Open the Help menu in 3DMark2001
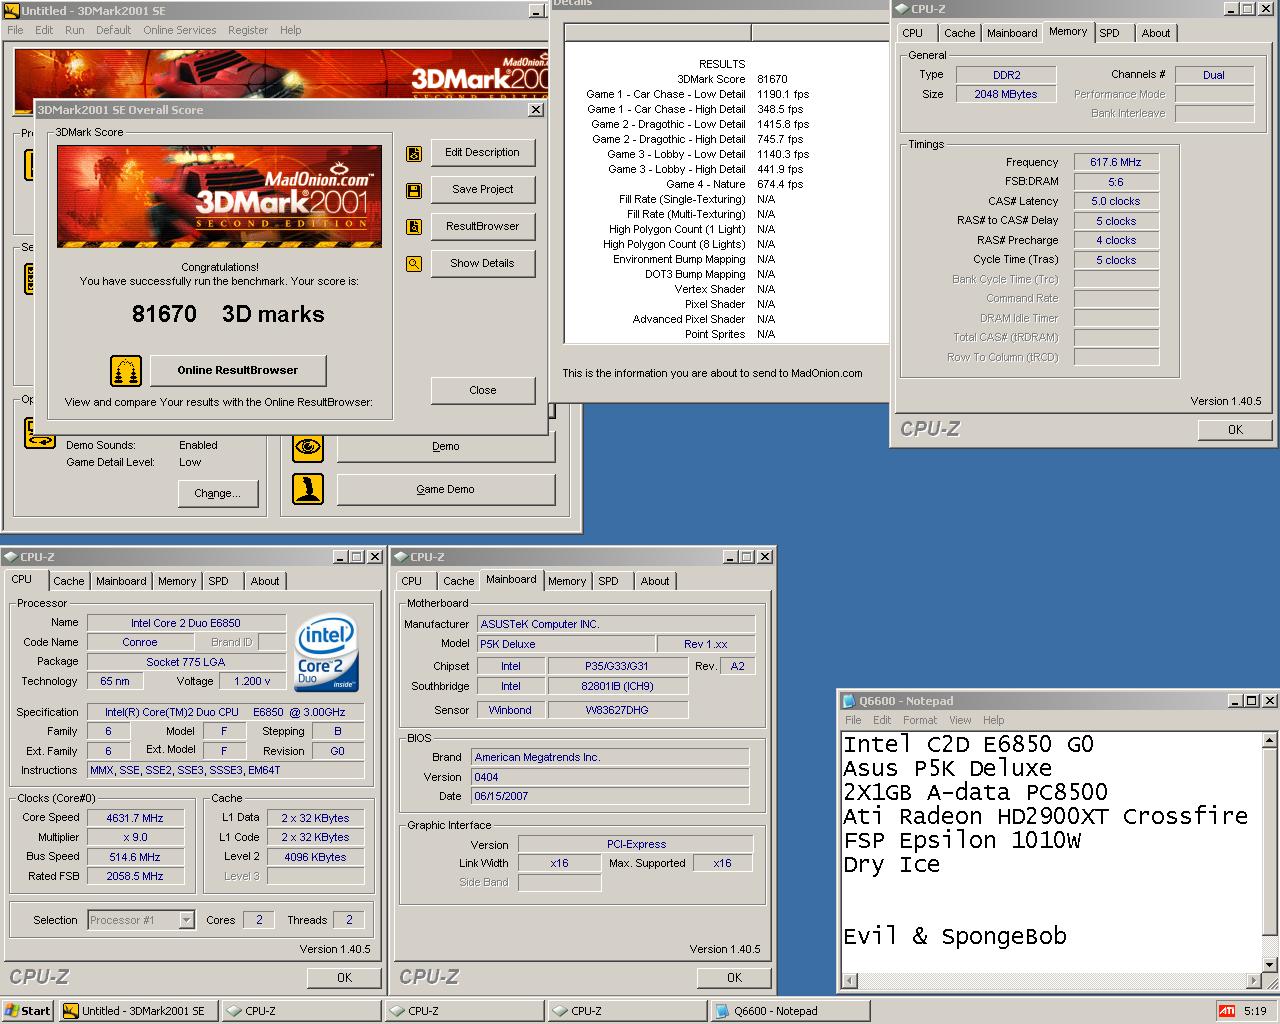This screenshot has width=1280, height=1024. 290,30
